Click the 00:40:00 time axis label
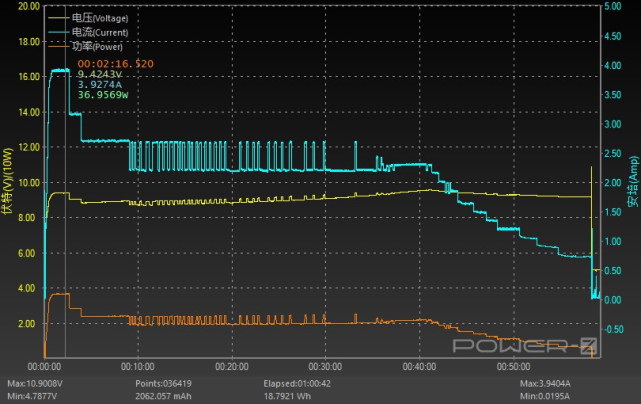641x404 pixels. coord(419,366)
